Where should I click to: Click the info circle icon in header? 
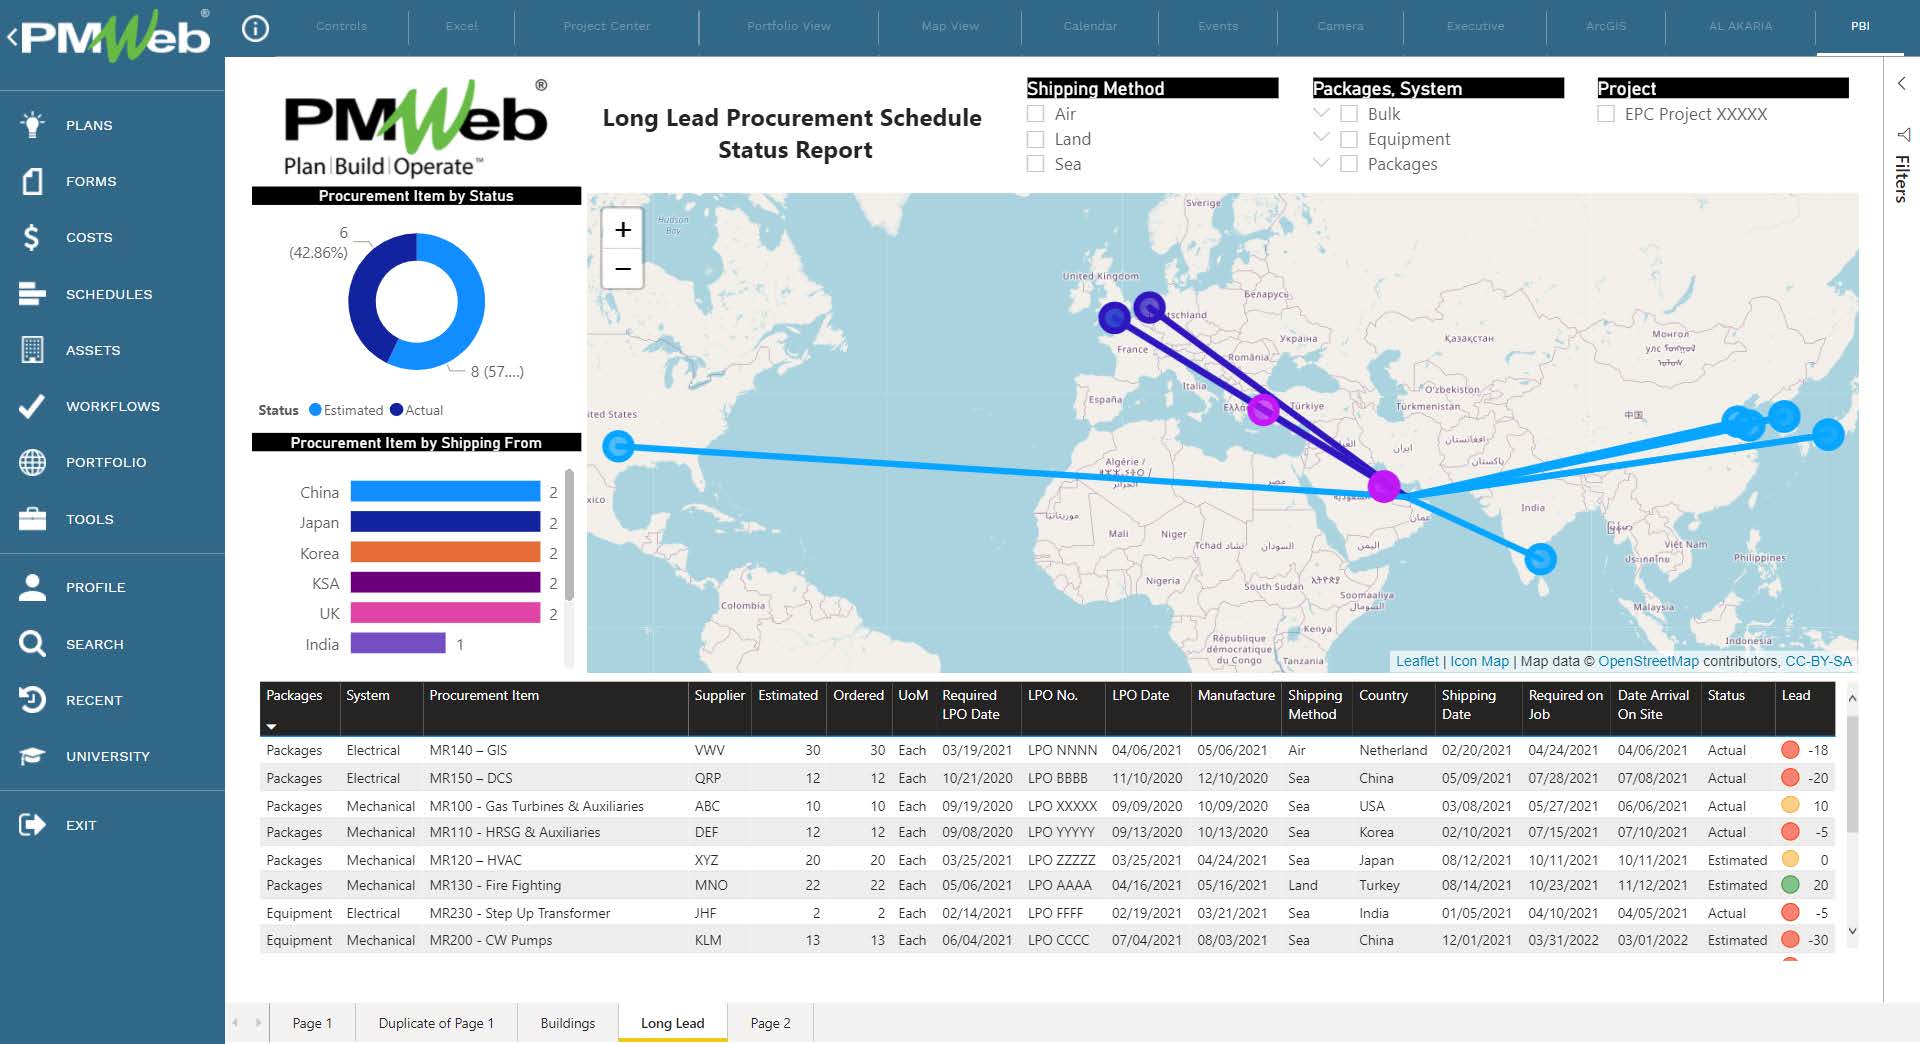[256, 28]
